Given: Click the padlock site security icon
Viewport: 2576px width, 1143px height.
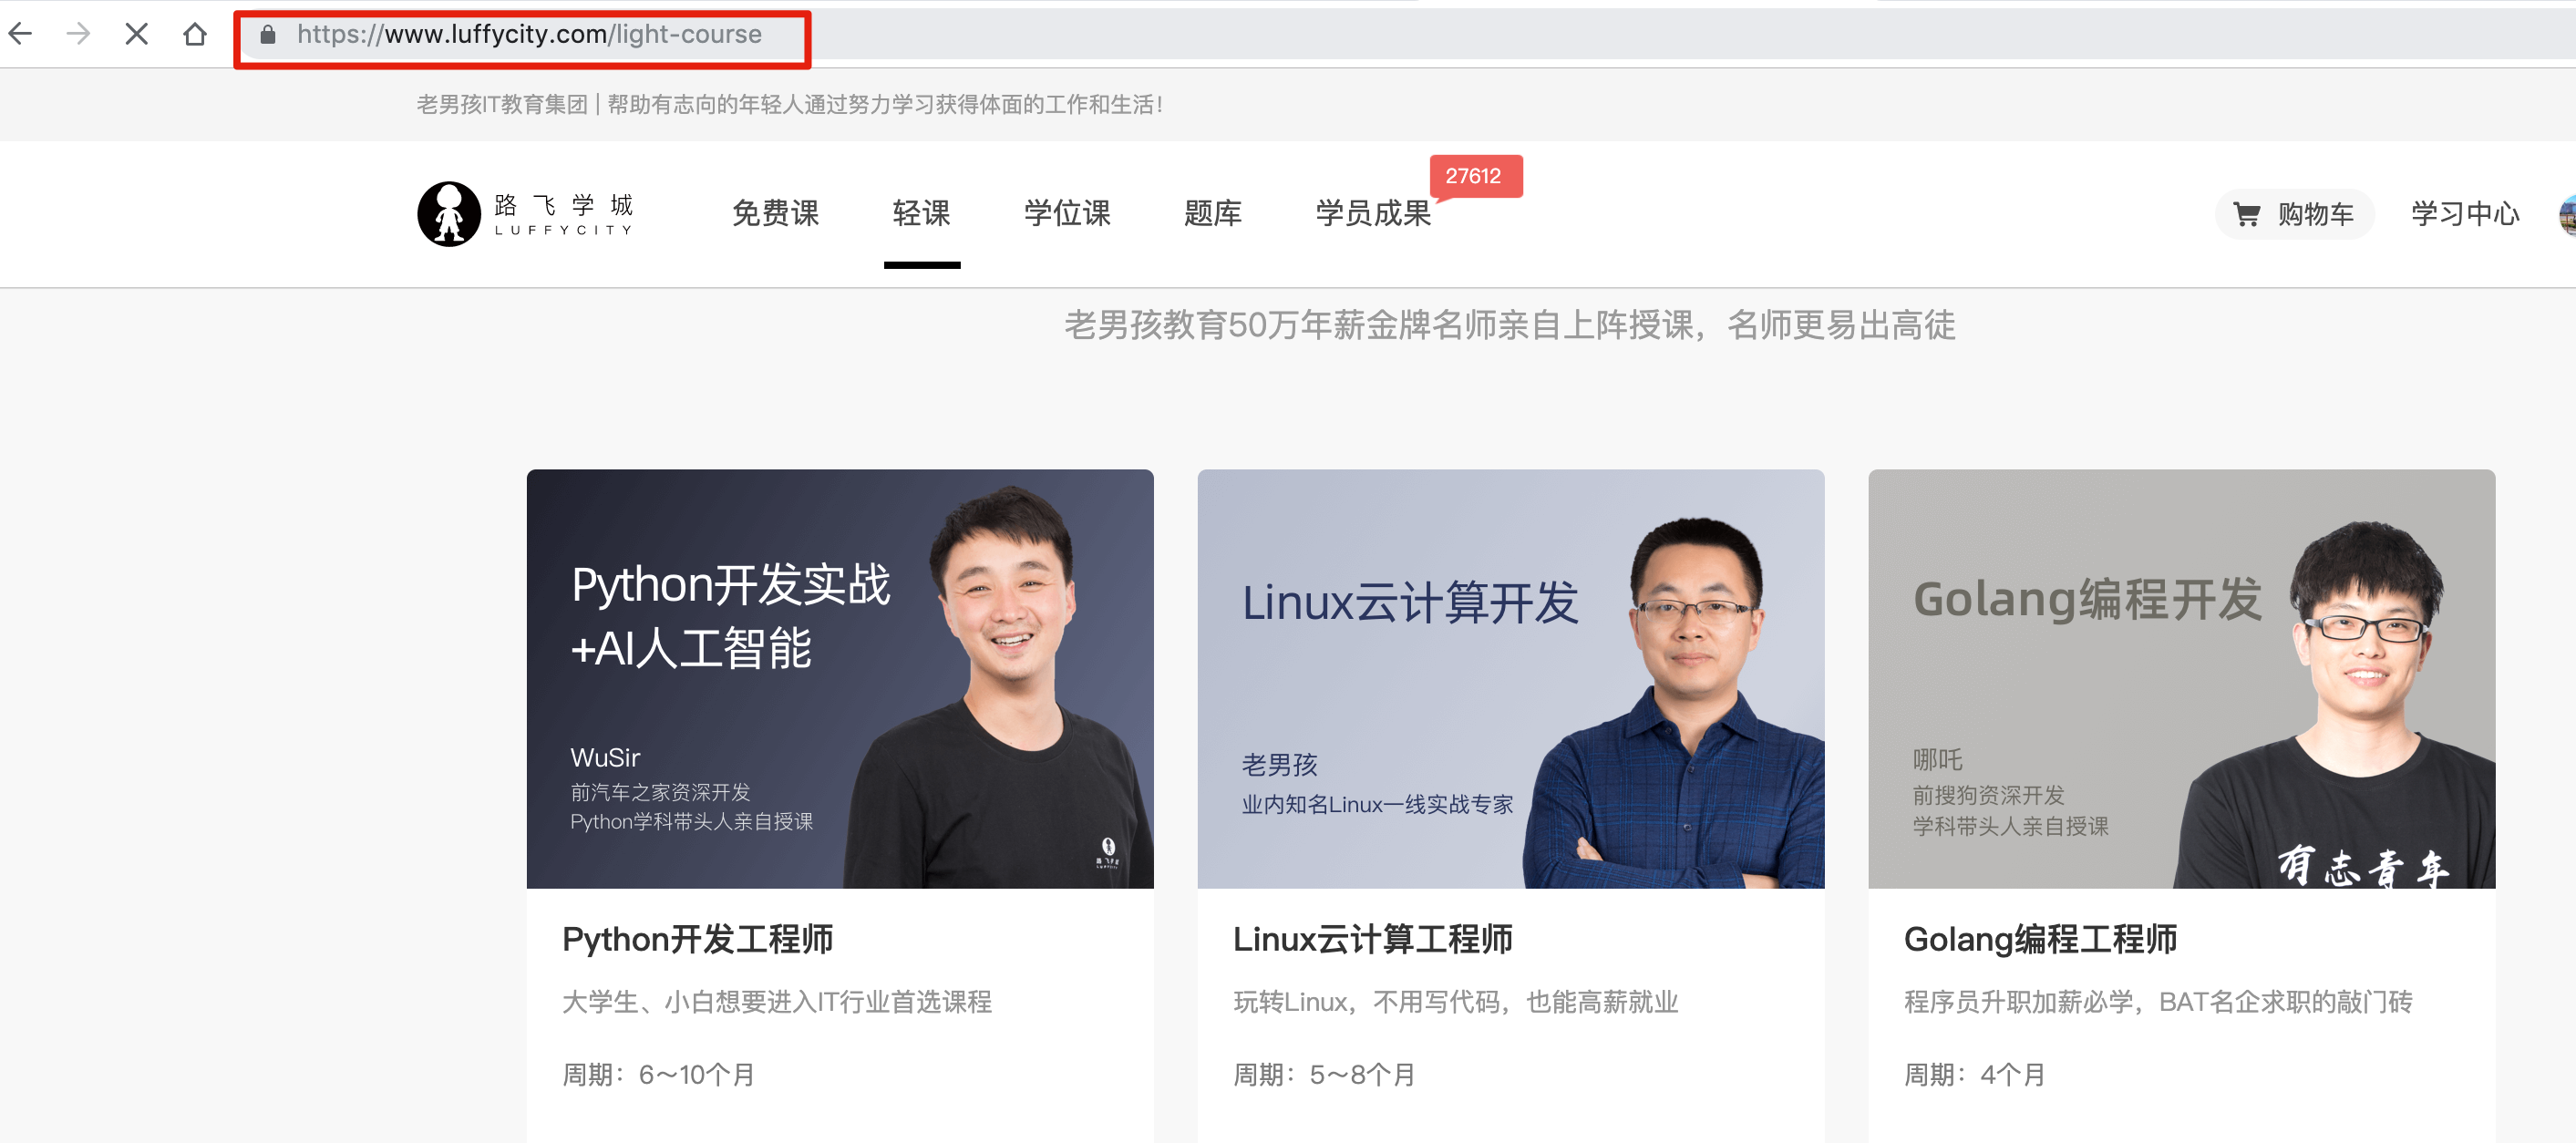Looking at the screenshot, I should 267,35.
